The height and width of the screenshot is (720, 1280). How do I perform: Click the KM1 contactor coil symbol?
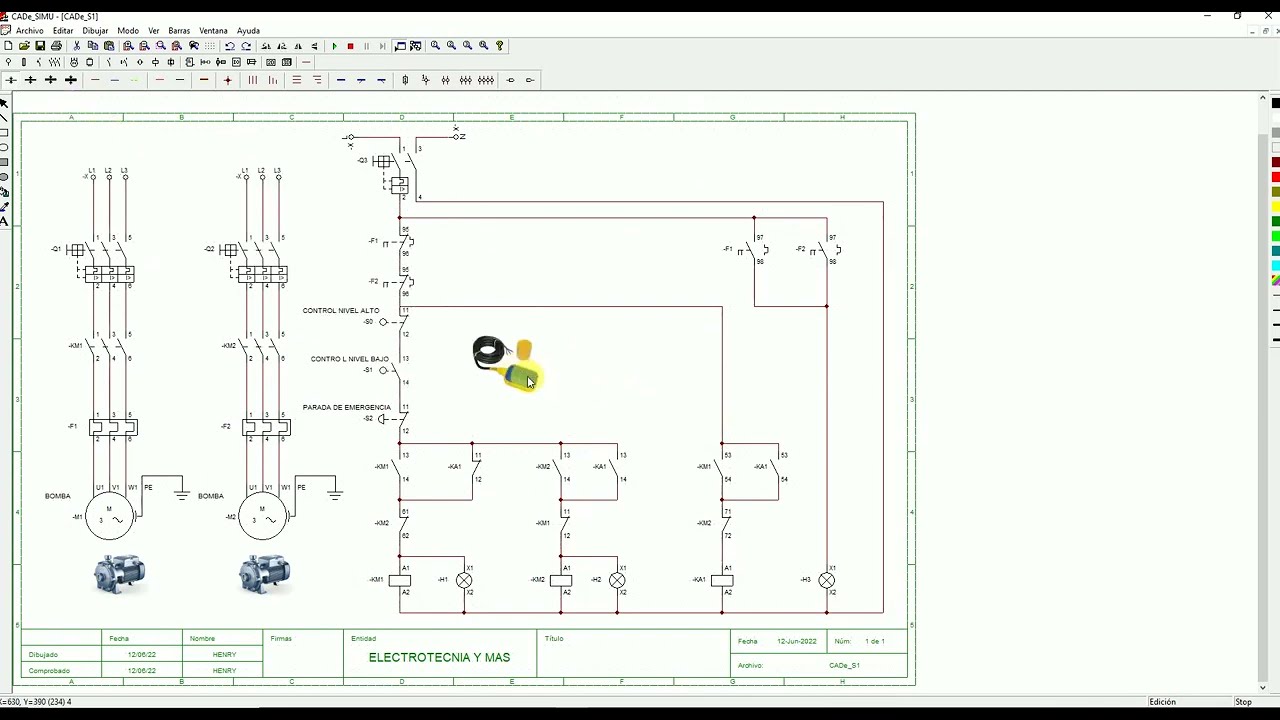pos(400,580)
